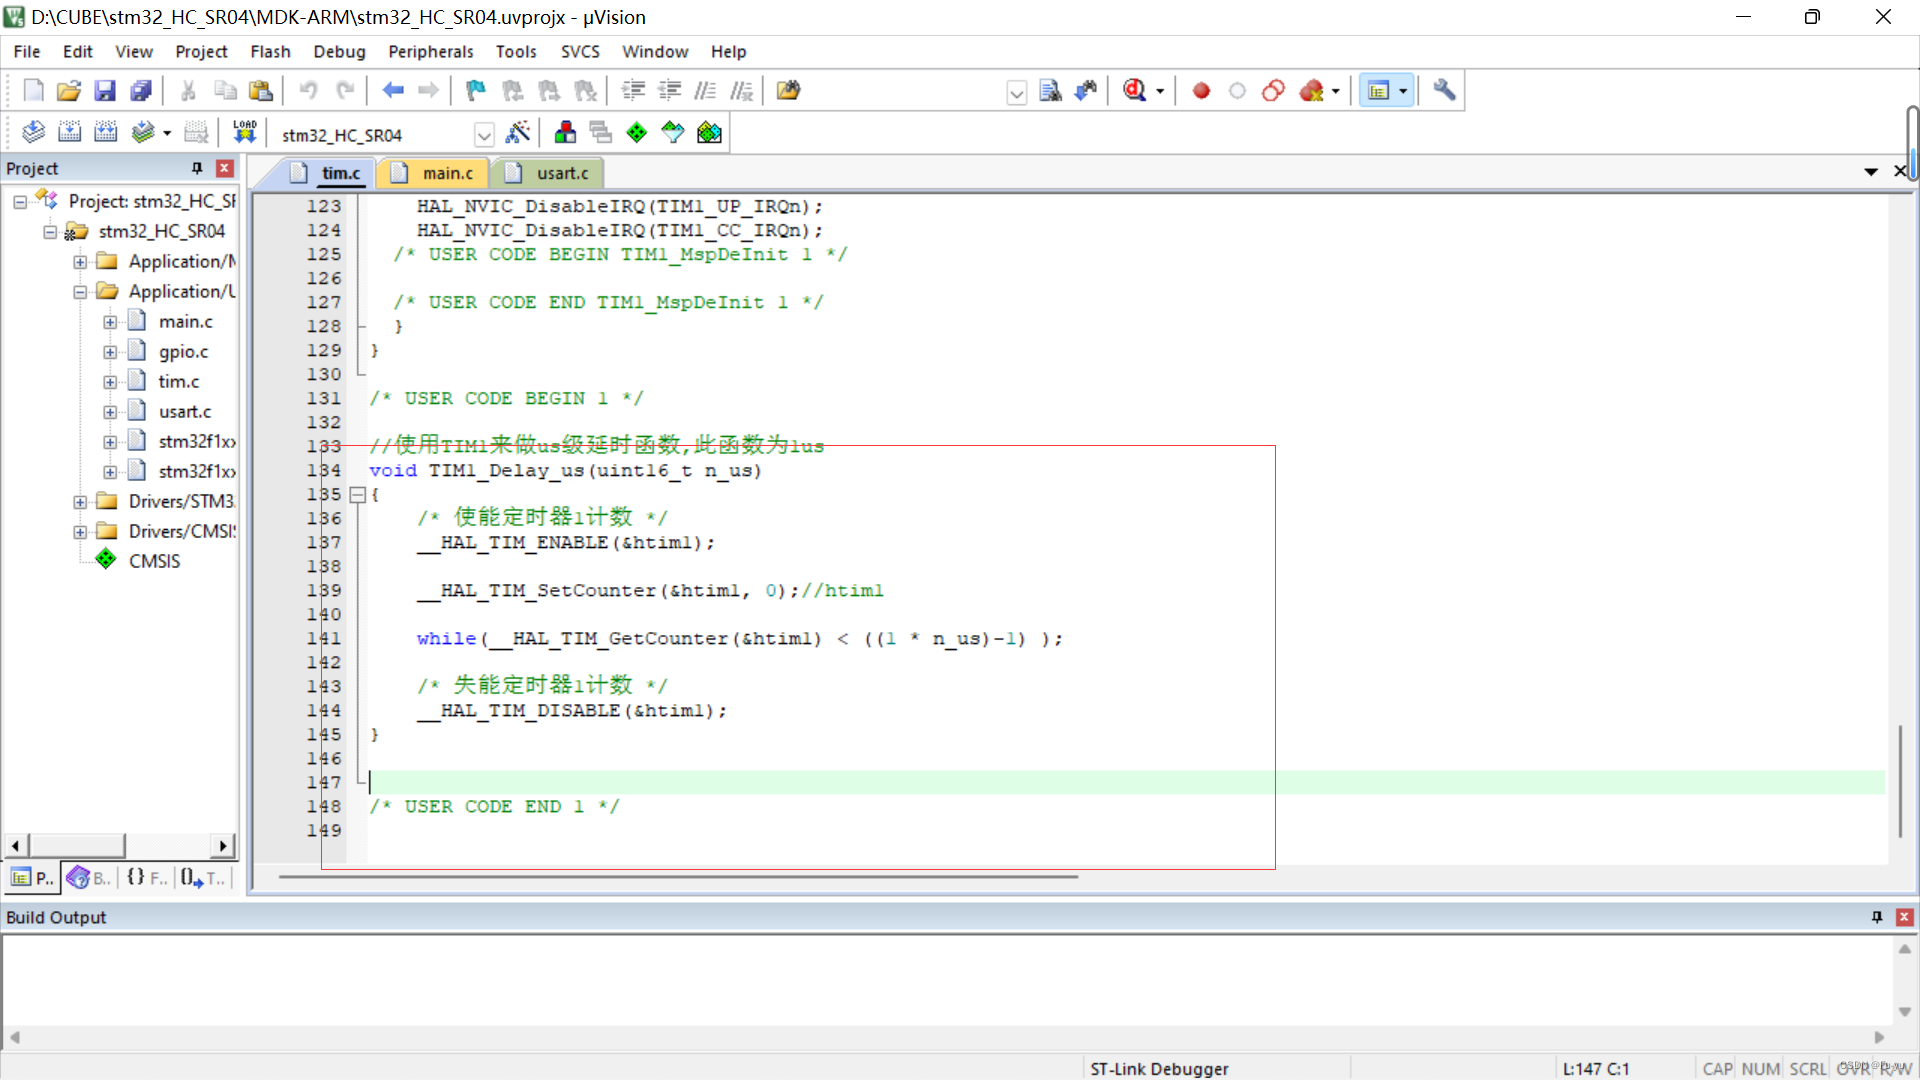The height and width of the screenshot is (1080, 1920).
Task: Toggle bookmark with the flag icon
Action: (476, 91)
